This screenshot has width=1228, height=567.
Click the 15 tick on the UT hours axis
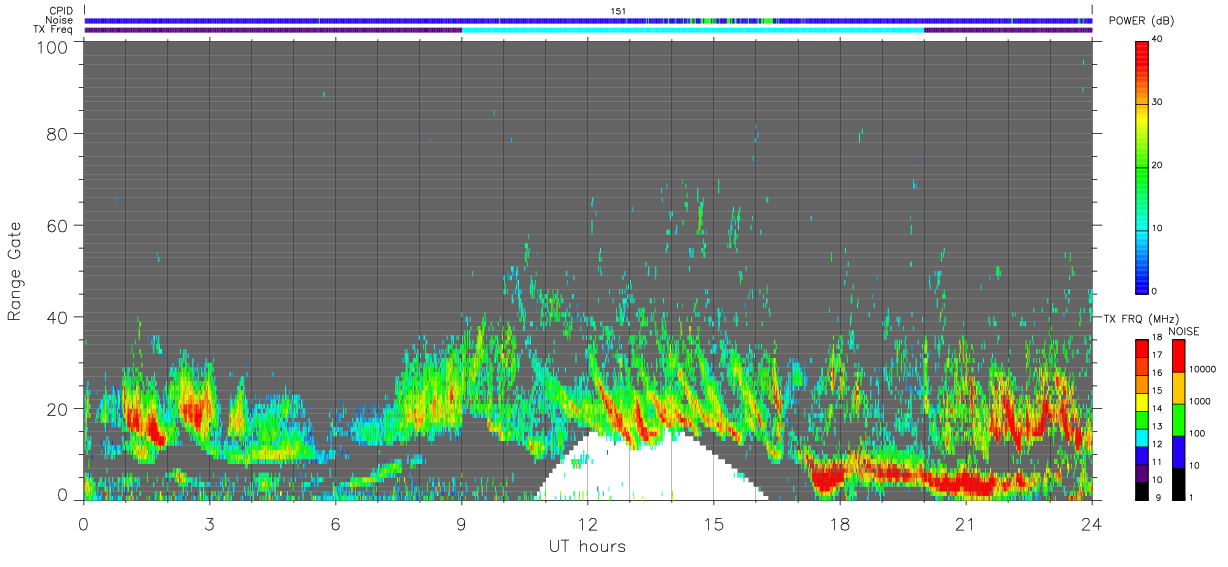(x=713, y=523)
